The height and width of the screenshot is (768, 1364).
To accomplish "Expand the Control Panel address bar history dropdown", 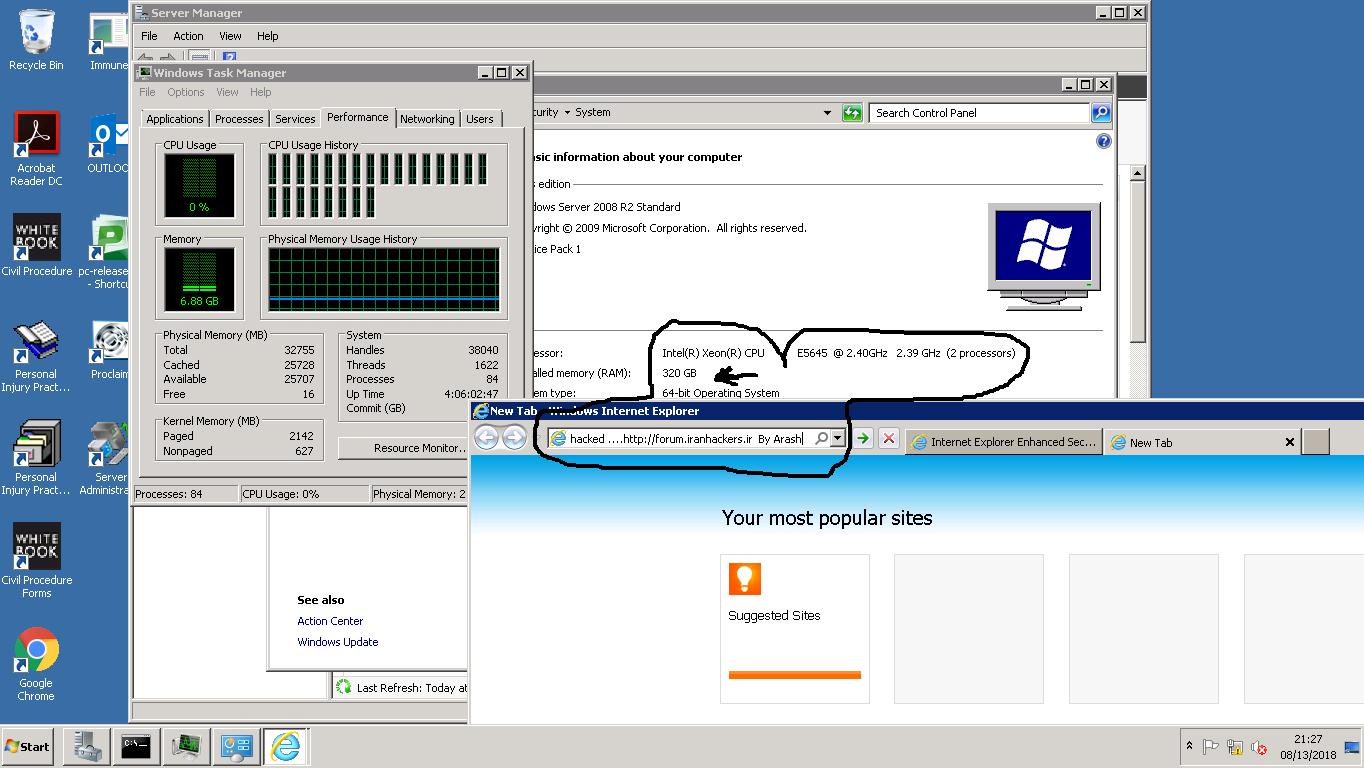I will point(827,113).
